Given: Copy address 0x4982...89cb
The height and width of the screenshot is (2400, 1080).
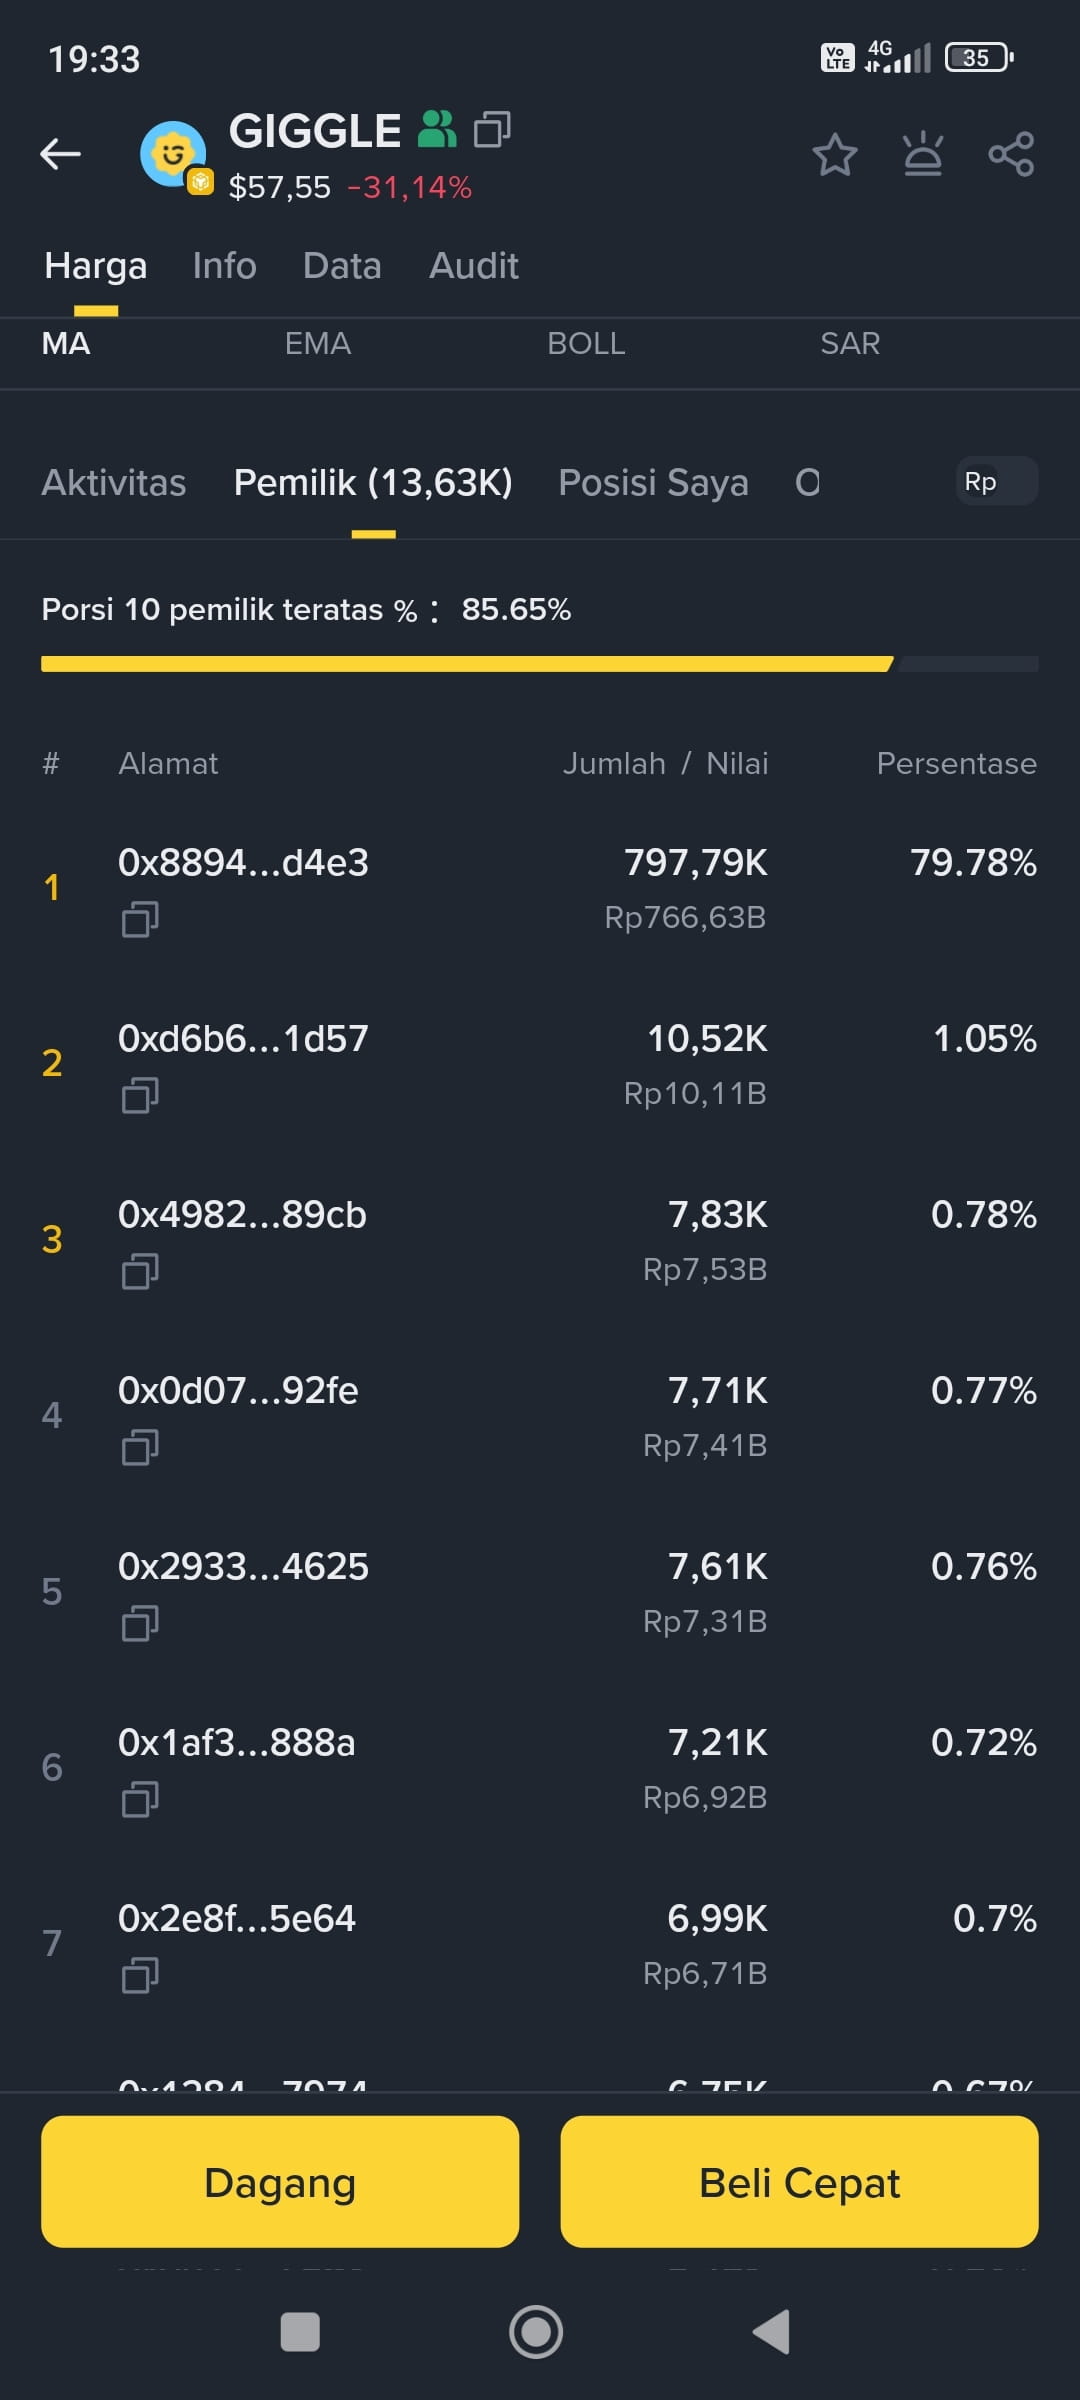Looking at the screenshot, I should [140, 1271].
